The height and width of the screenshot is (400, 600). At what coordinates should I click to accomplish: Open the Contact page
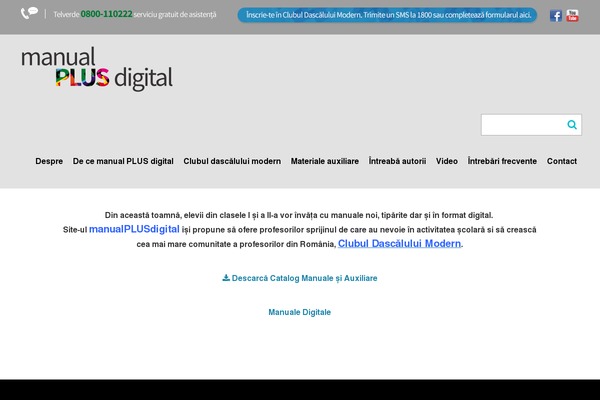click(x=562, y=161)
